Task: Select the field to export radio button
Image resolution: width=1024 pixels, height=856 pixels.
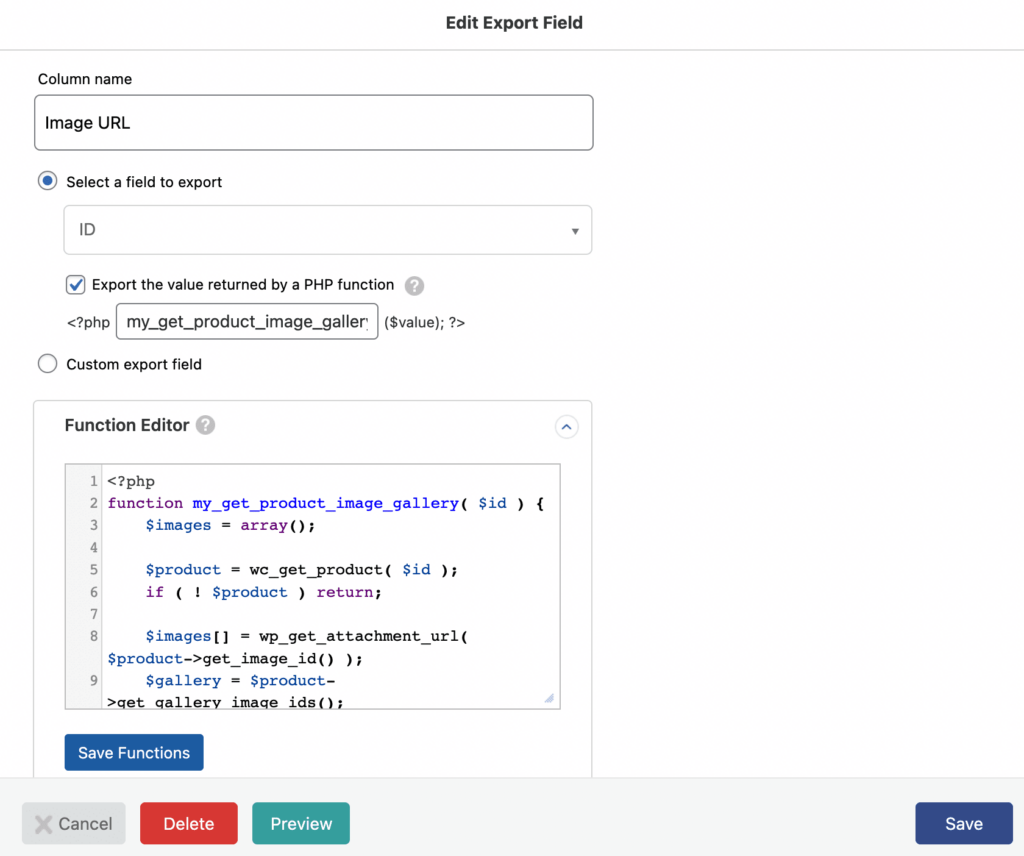Action: (x=47, y=180)
